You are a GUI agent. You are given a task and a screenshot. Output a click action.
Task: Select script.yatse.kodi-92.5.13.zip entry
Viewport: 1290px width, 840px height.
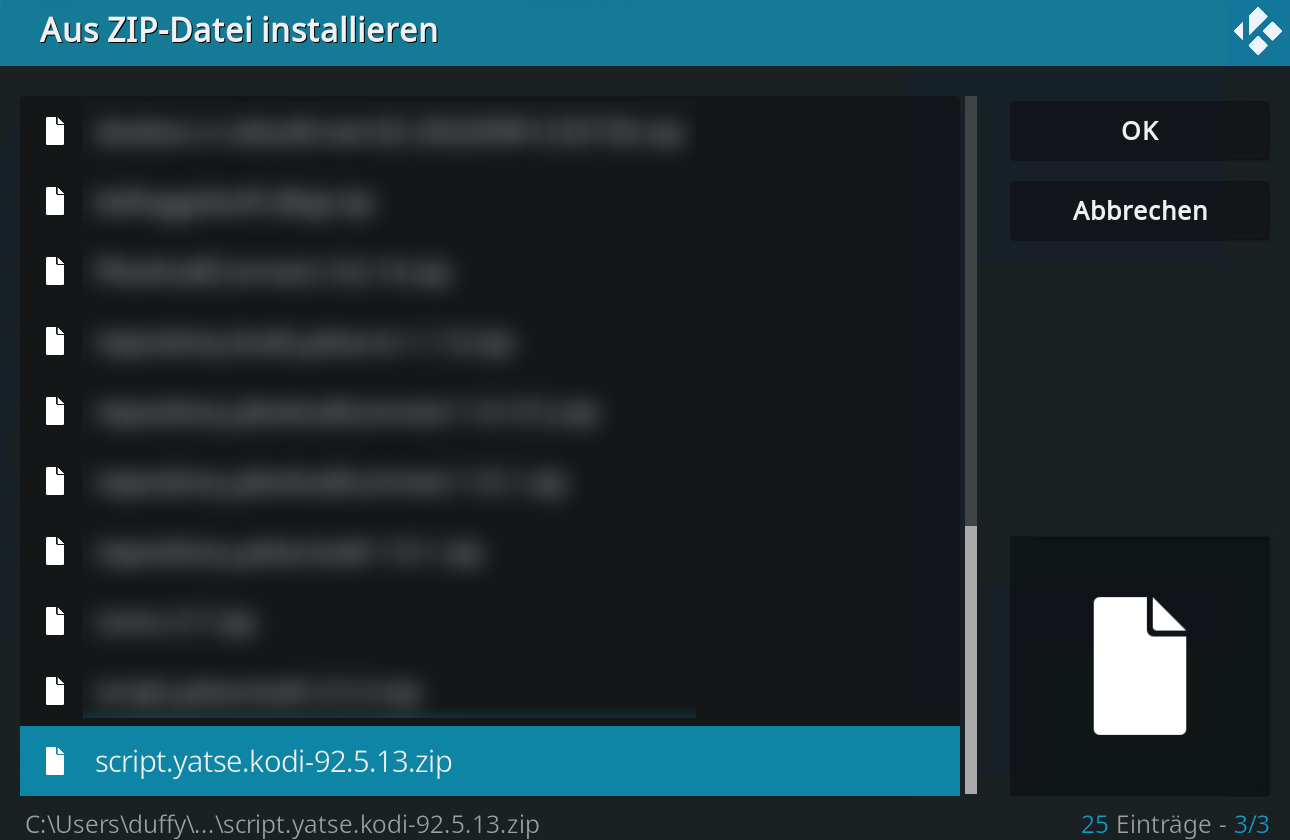(x=490, y=761)
